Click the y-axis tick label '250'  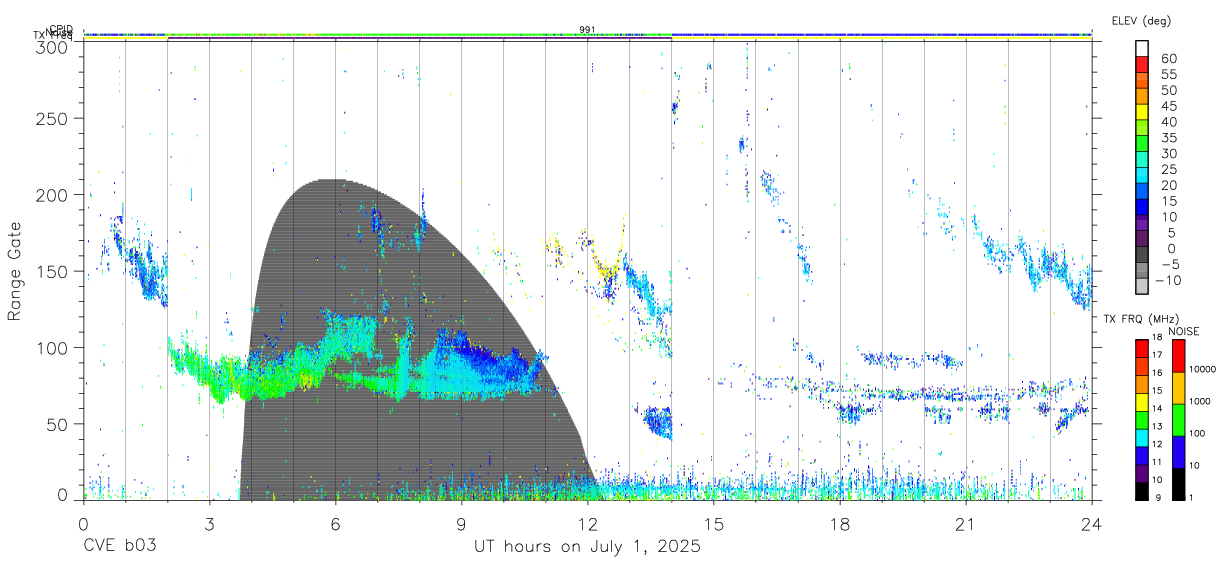click(52, 119)
